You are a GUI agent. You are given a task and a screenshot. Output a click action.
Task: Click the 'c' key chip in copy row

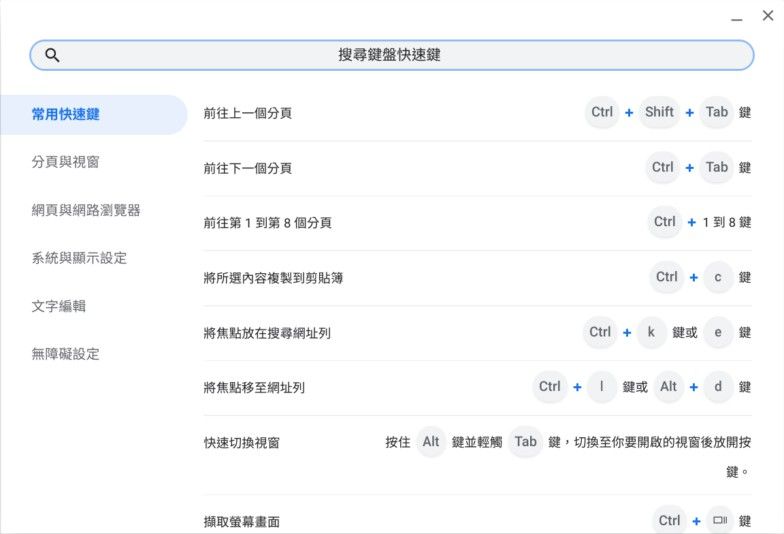(718, 277)
